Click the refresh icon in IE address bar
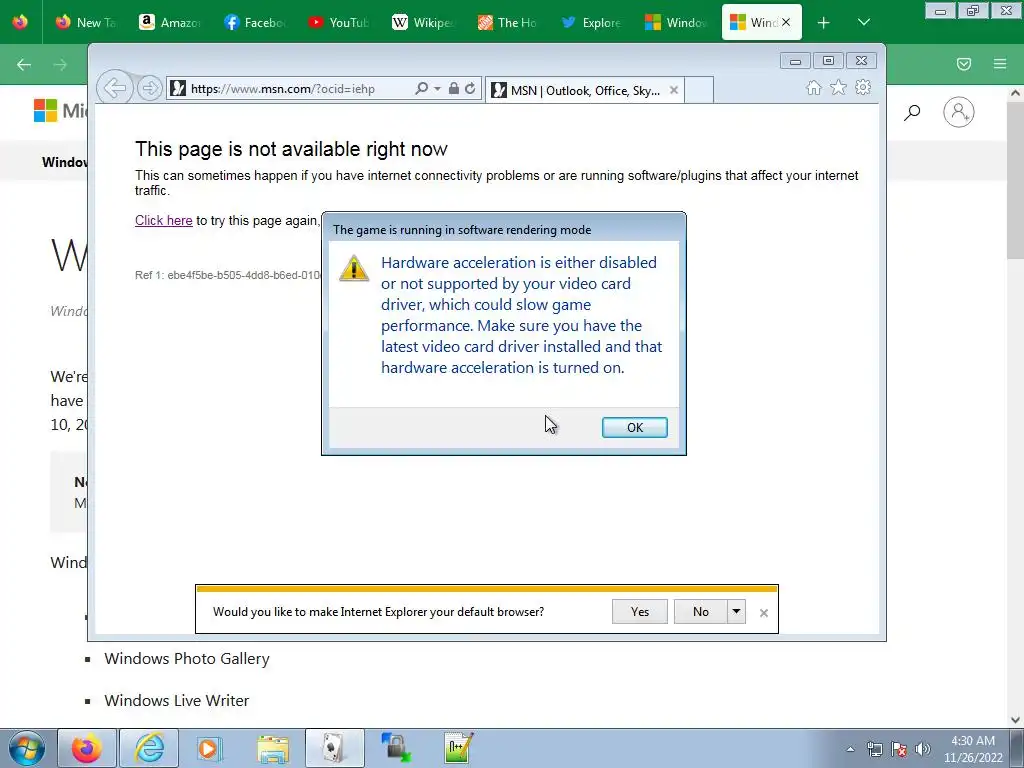 click(x=470, y=88)
